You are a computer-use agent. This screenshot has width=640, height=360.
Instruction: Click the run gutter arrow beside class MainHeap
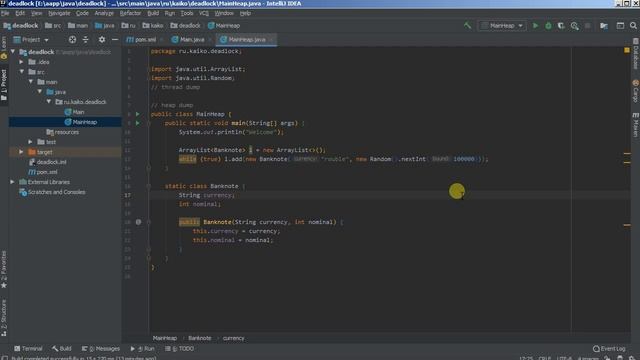[138, 114]
